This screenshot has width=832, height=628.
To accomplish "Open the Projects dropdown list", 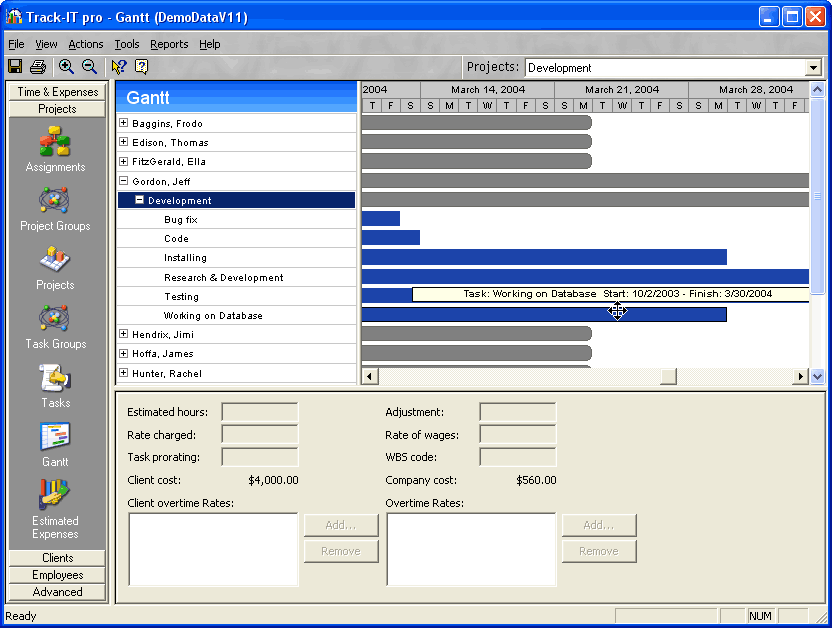I will (813, 68).
